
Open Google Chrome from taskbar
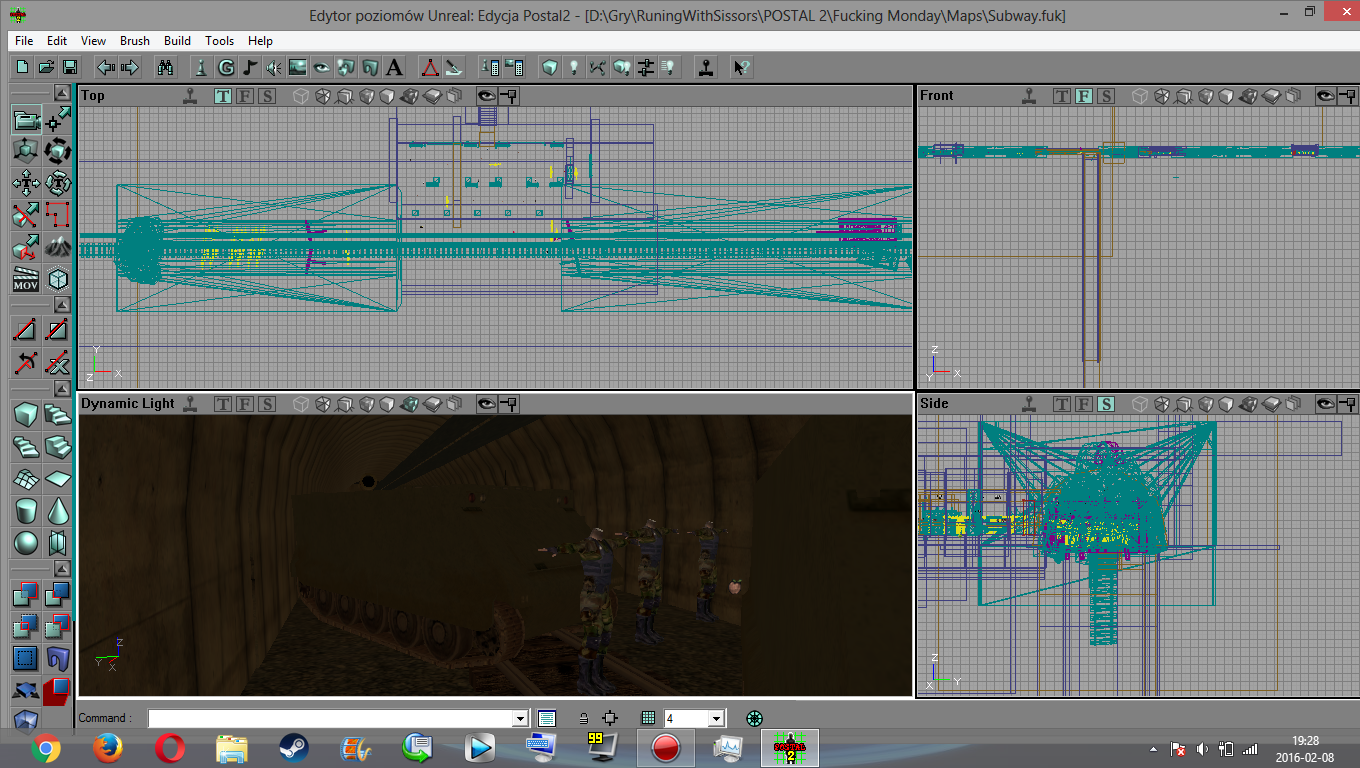pos(46,747)
